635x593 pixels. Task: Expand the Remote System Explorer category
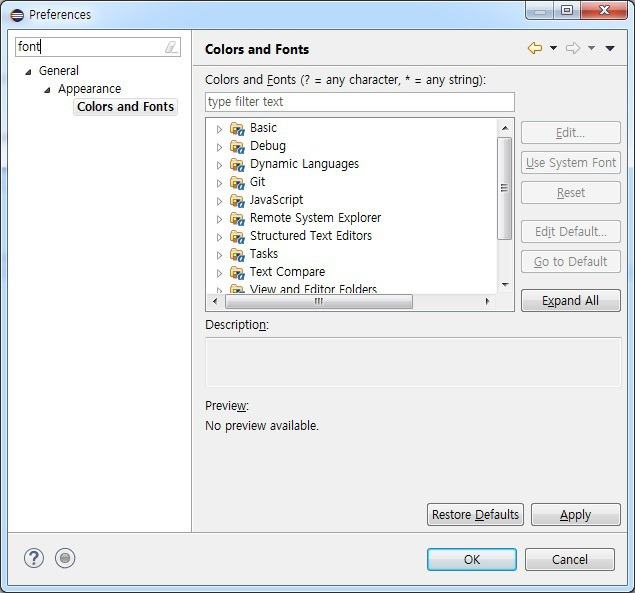[x=219, y=219]
